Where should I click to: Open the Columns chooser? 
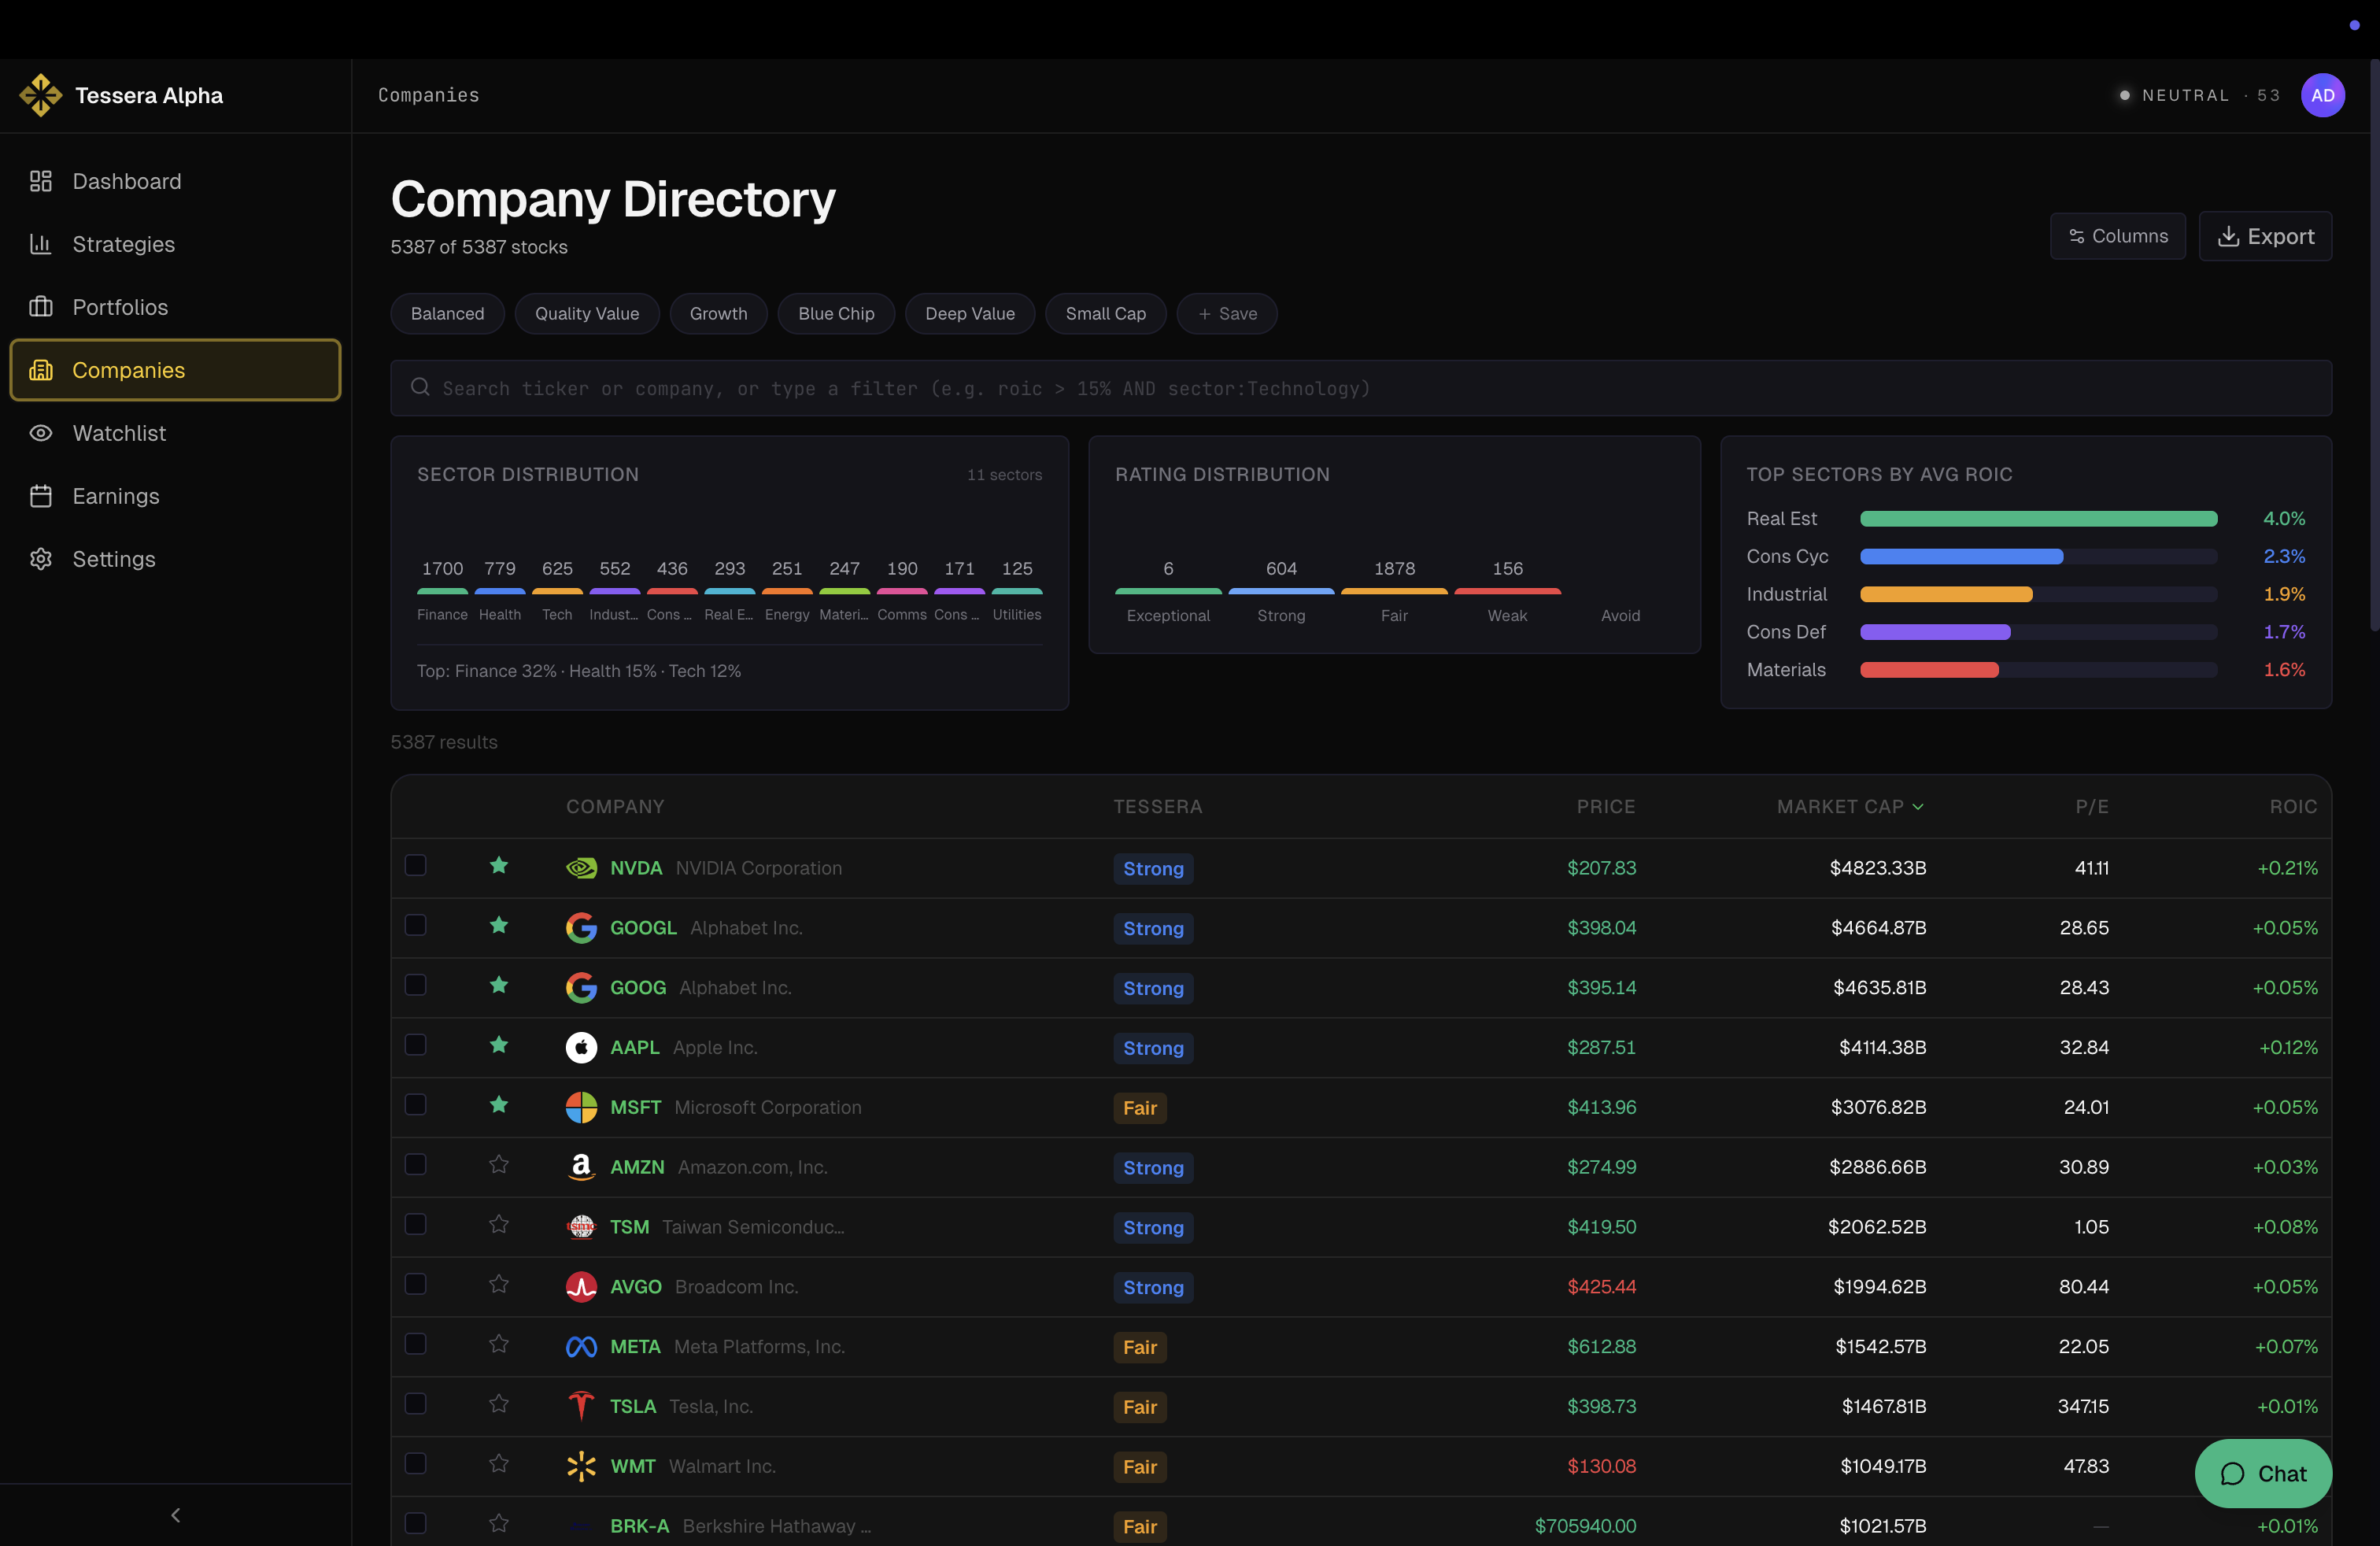coord(2117,236)
